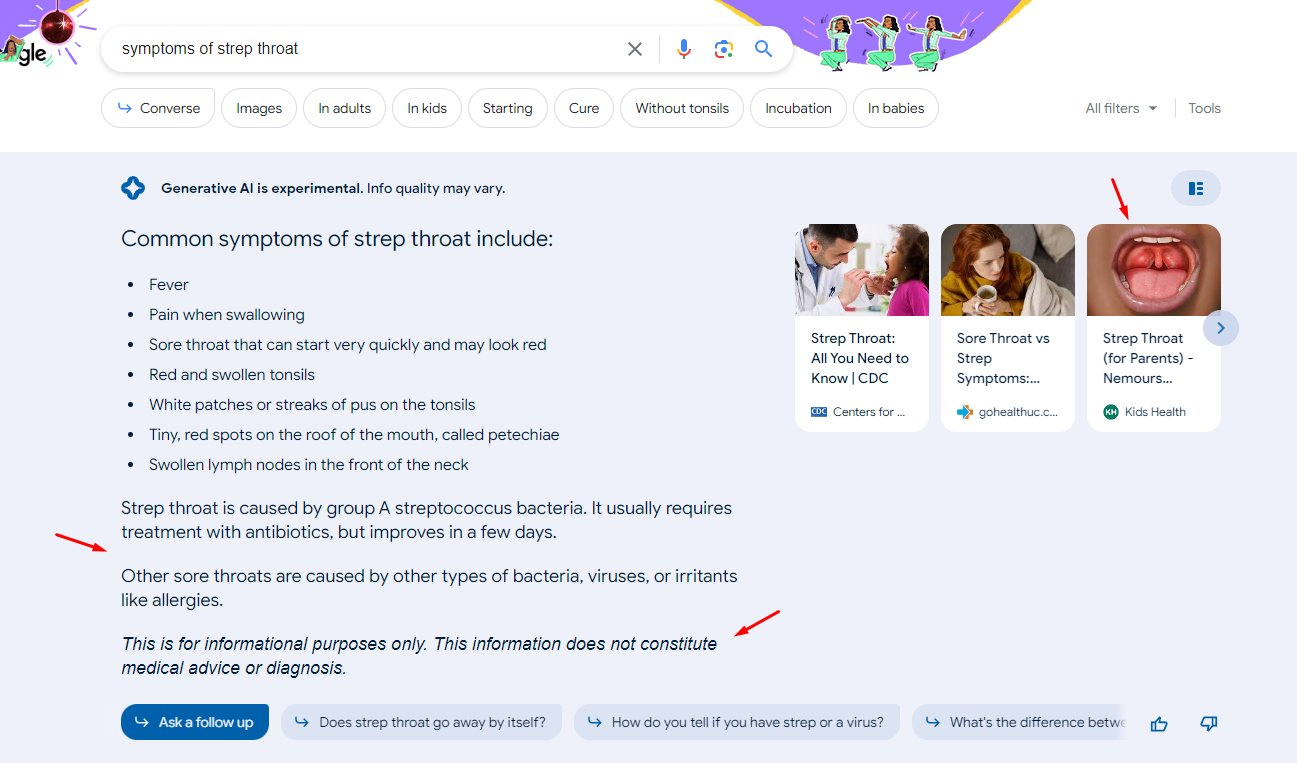Give thumbs up to the AI answer
The image size is (1297, 763).
(1159, 724)
